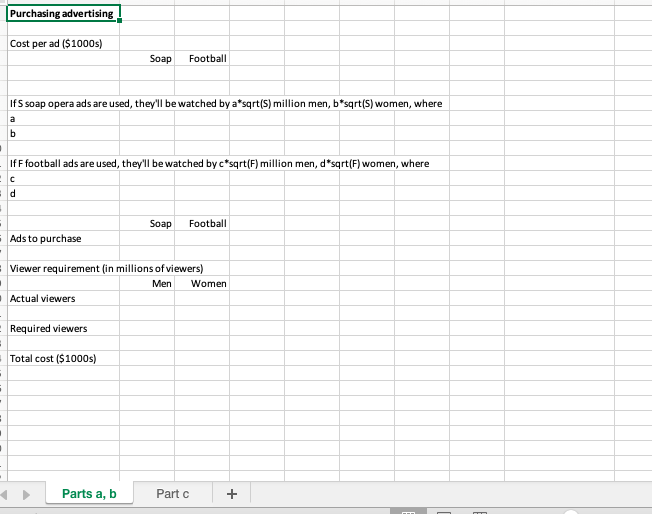
Task: Select the Football cell in Ads to purchase row
Action: pyautogui.click(x=202, y=238)
